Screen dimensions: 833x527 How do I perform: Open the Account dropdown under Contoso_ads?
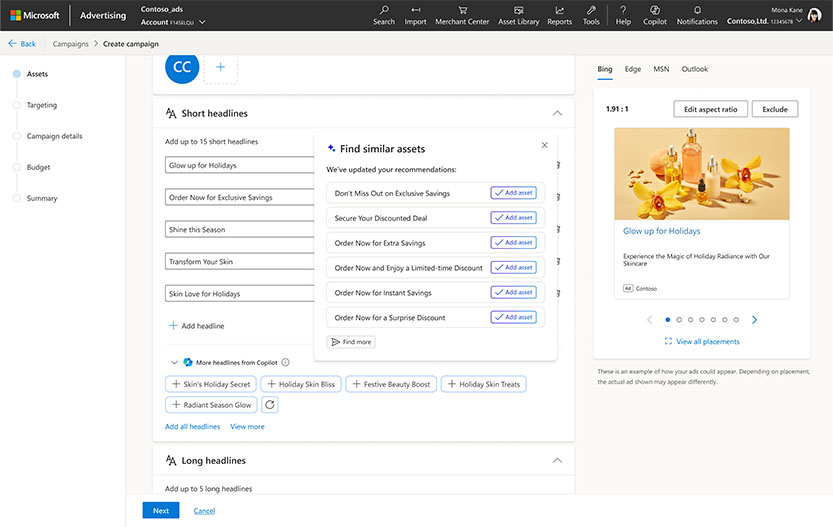coord(173,22)
